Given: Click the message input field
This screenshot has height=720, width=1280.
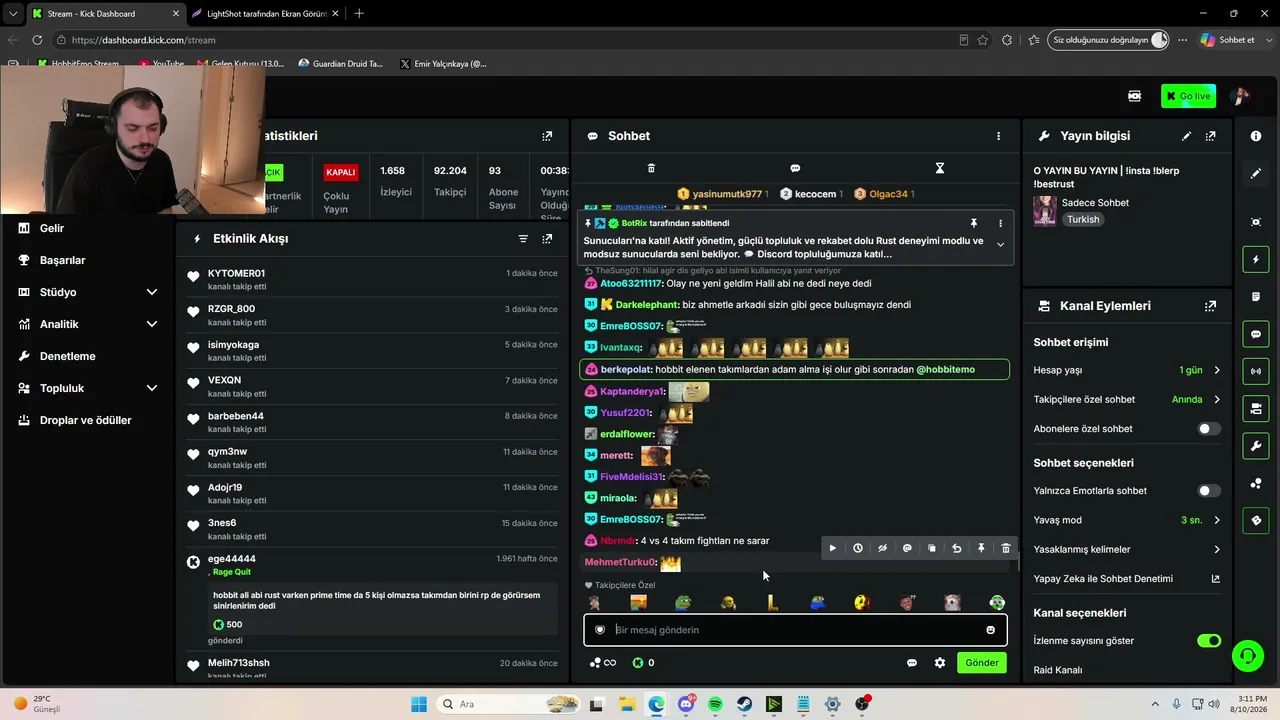Looking at the screenshot, I should [x=795, y=630].
